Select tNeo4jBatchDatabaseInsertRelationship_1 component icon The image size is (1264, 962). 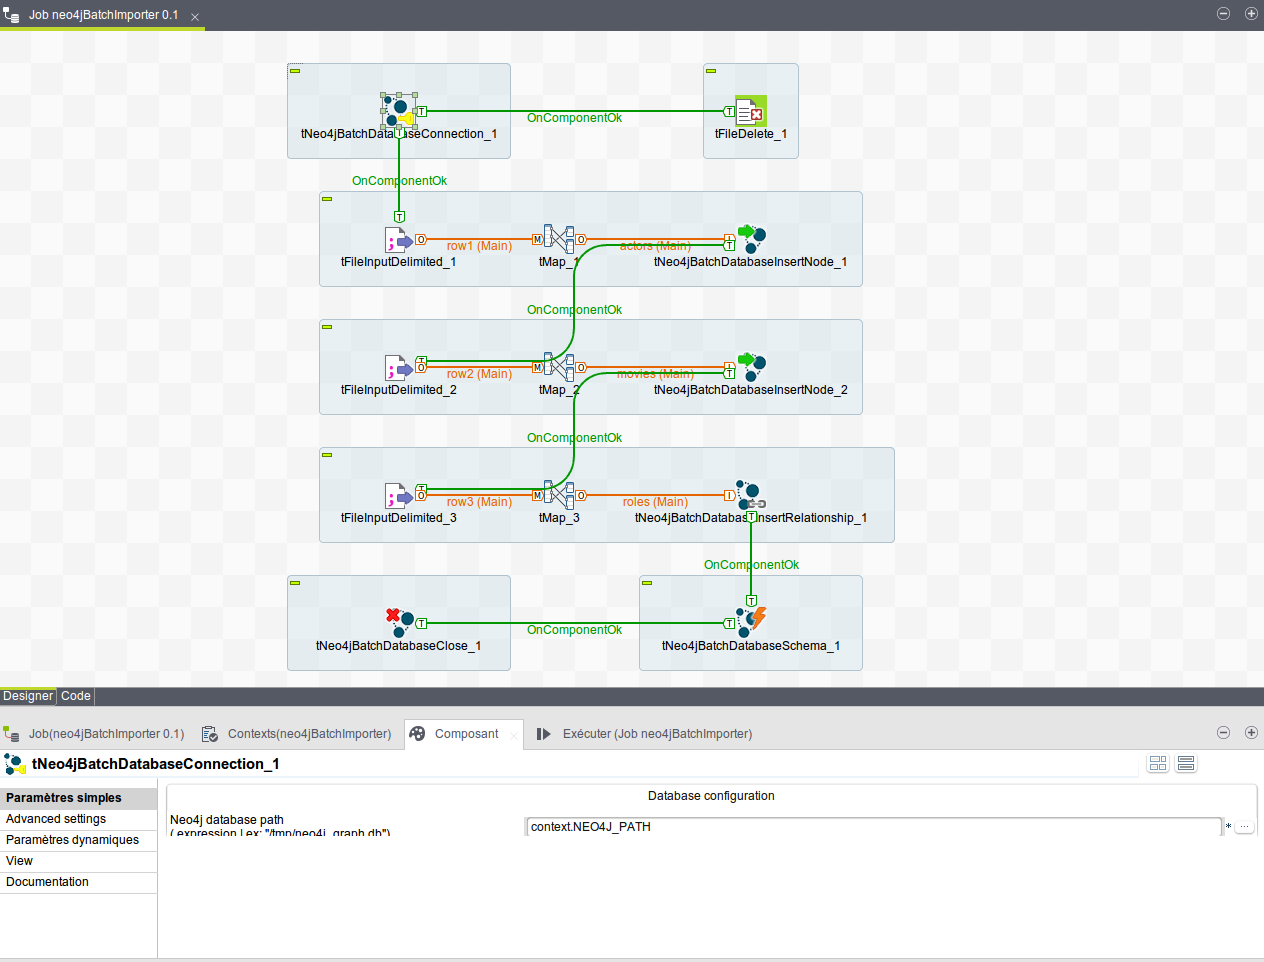[x=751, y=495]
